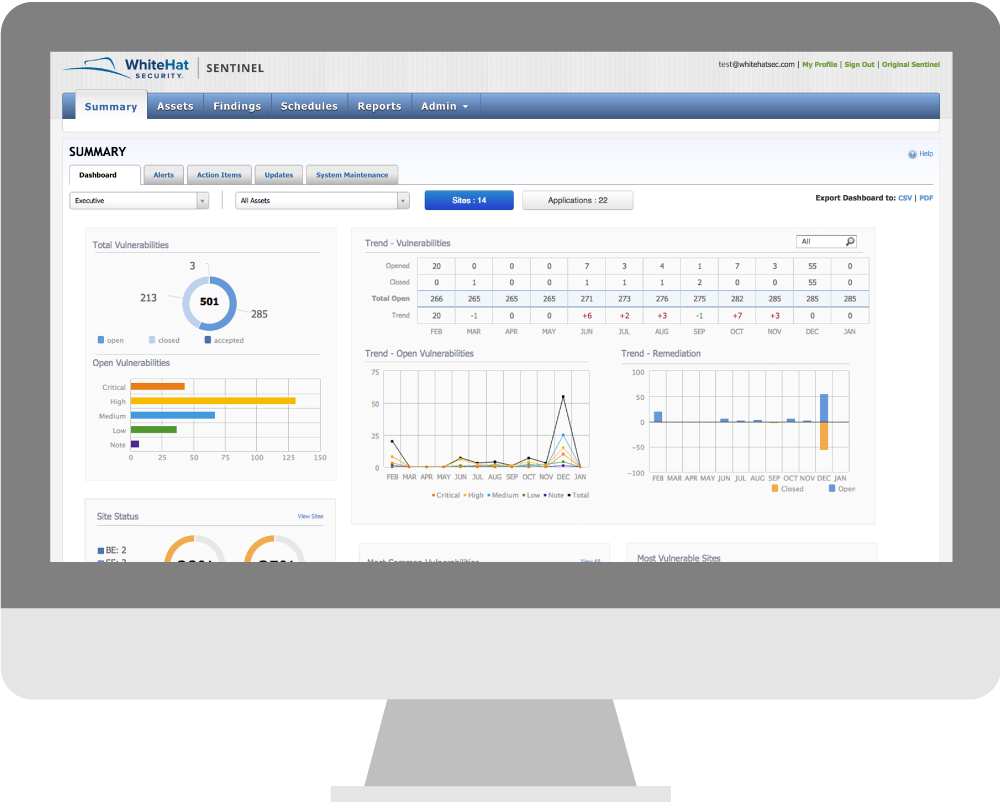
Task: Open the System Maintenance tab
Action: [352, 175]
